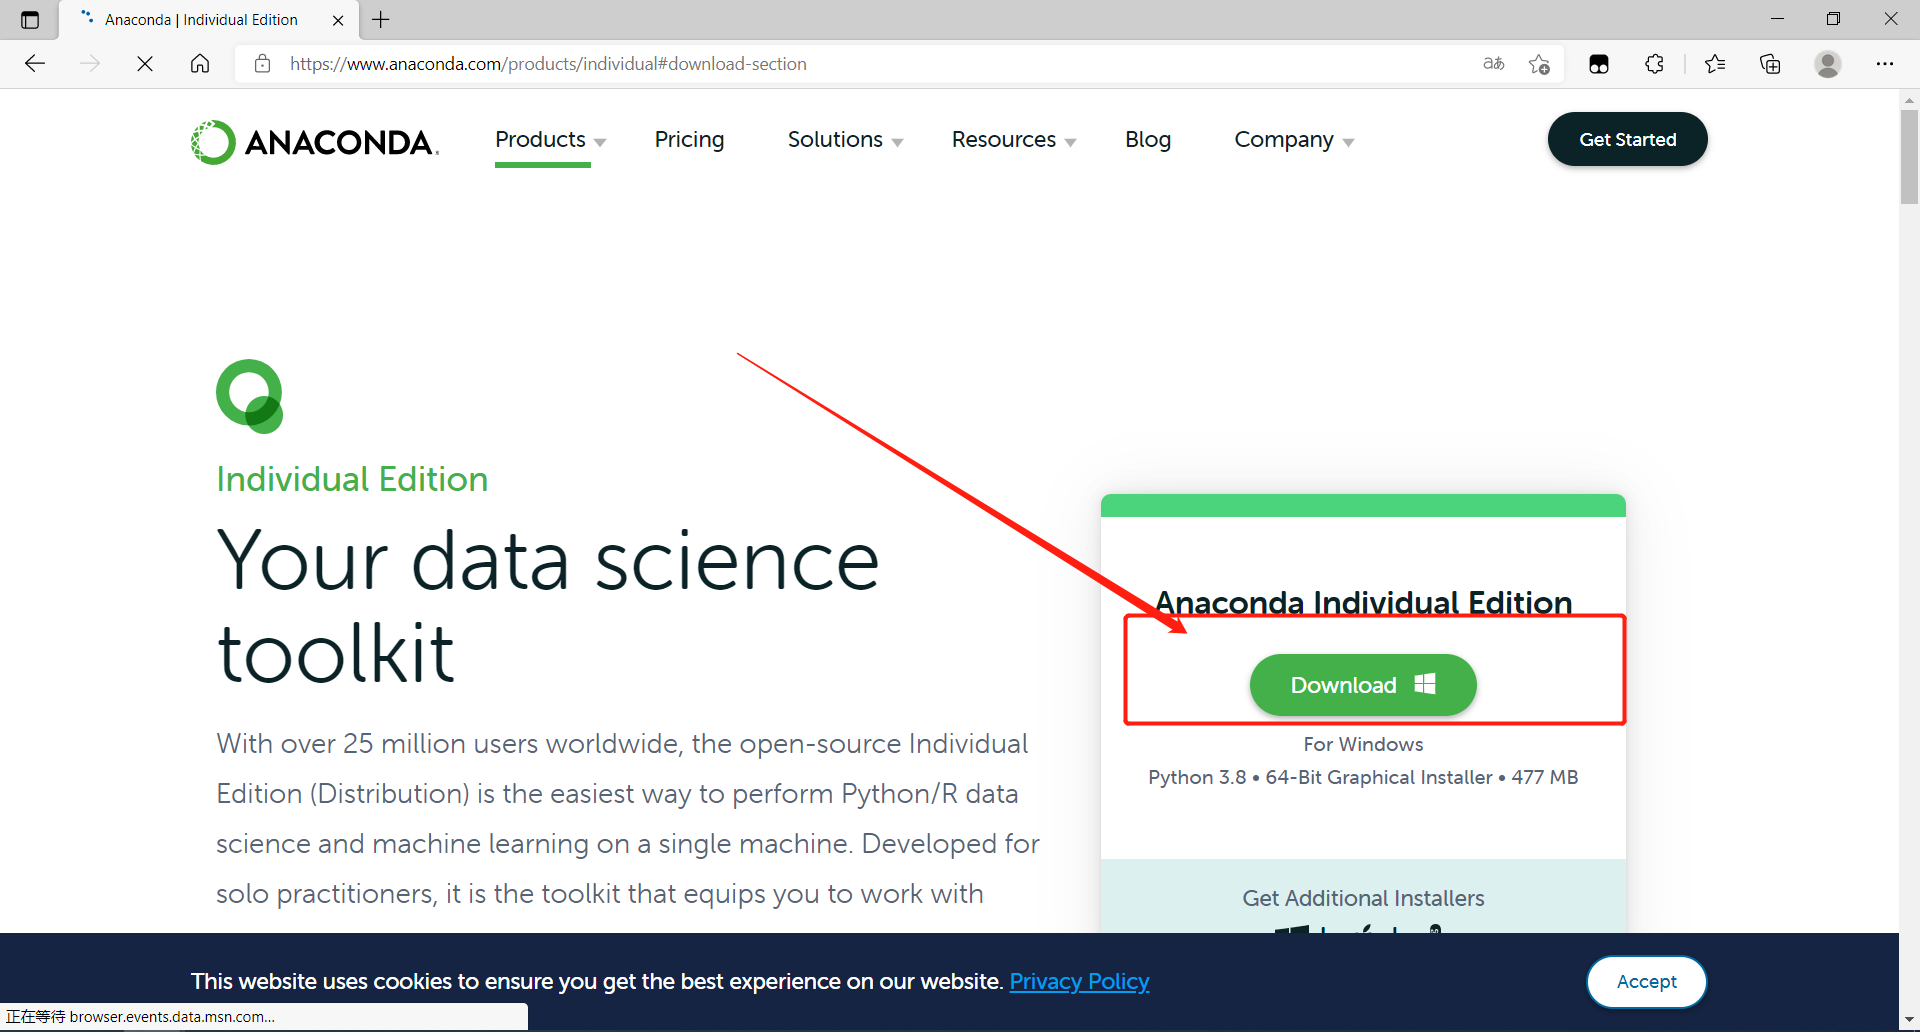View site security lock information
The width and height of the screenshot is (1920, 1032).
(x=262, y=64)
